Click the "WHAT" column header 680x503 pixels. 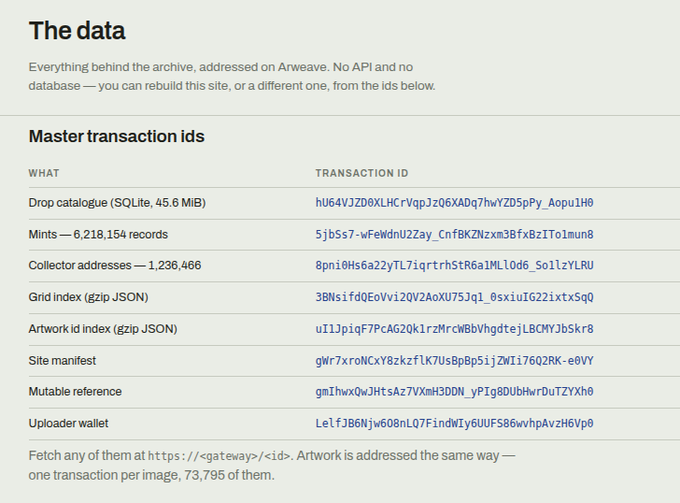click(44, 173)
